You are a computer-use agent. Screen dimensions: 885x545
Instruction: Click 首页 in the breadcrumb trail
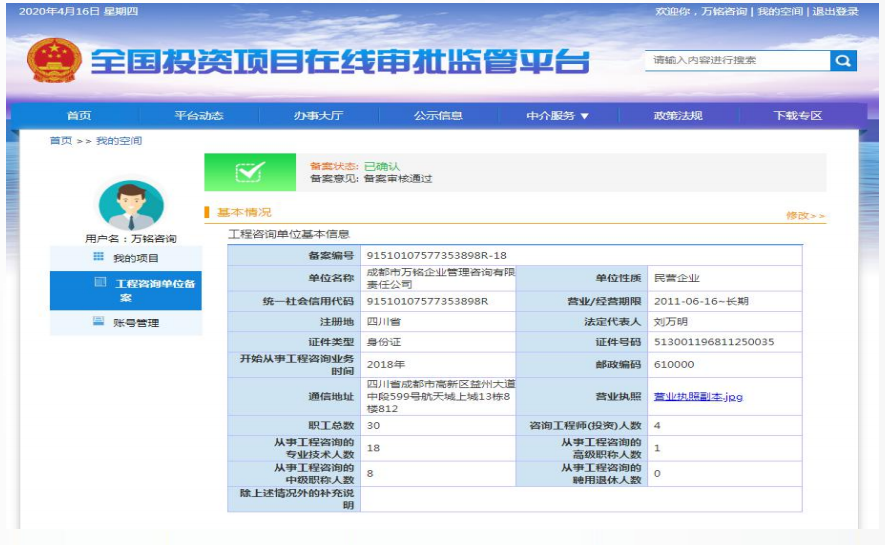coord(61,141)
